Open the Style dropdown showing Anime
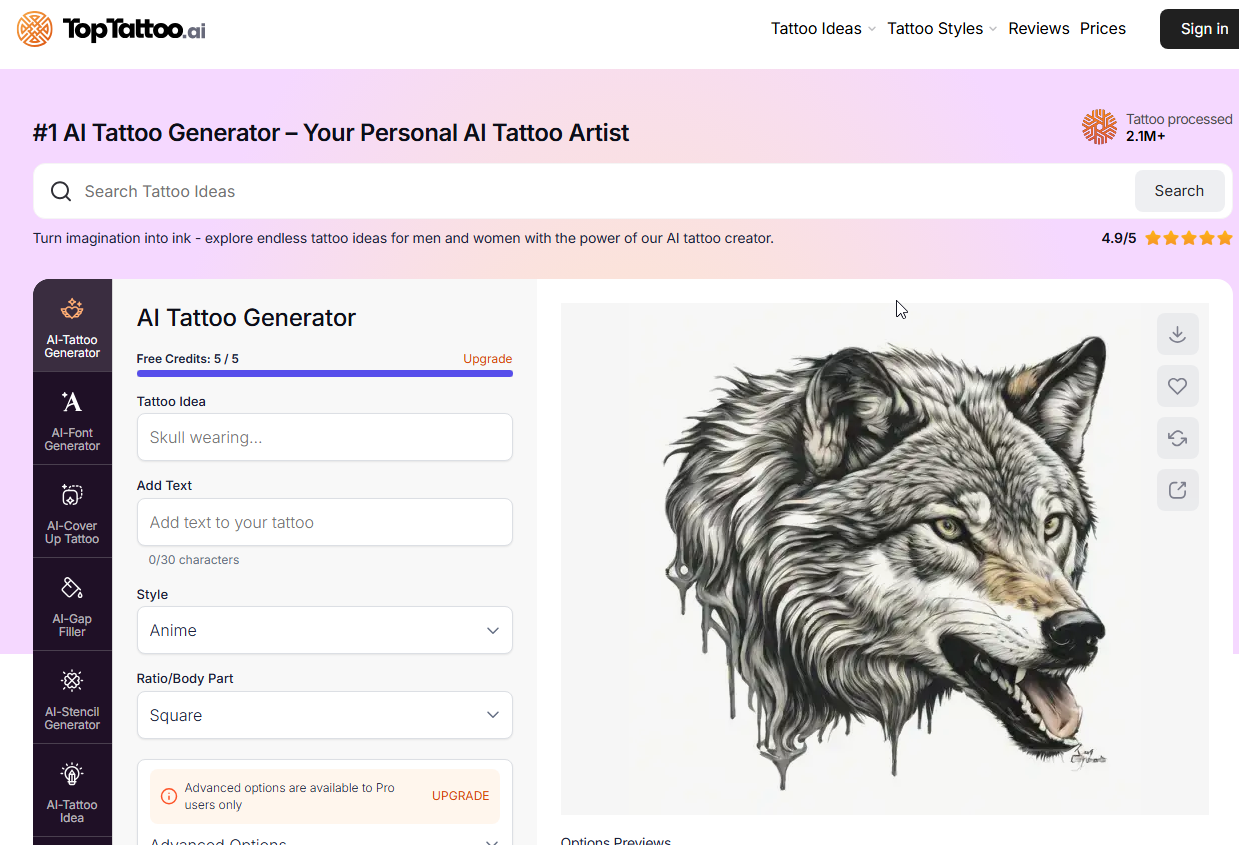The width and height of the screenshot is (1239, 845). [x=324, y=630]
